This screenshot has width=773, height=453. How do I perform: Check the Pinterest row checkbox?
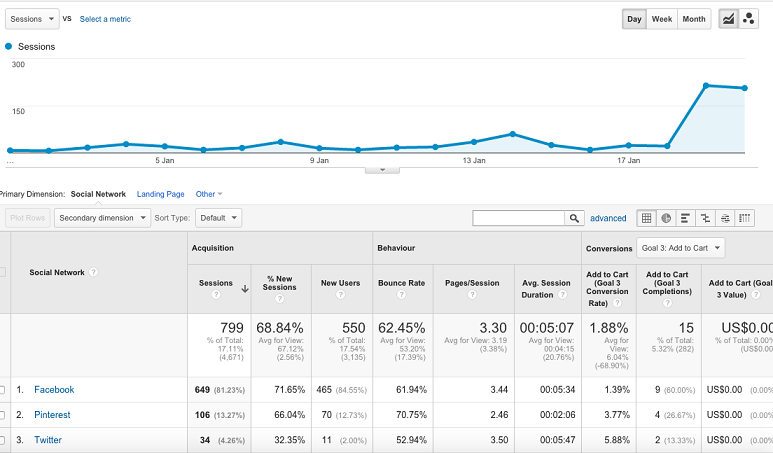click(x=2, y=416)
